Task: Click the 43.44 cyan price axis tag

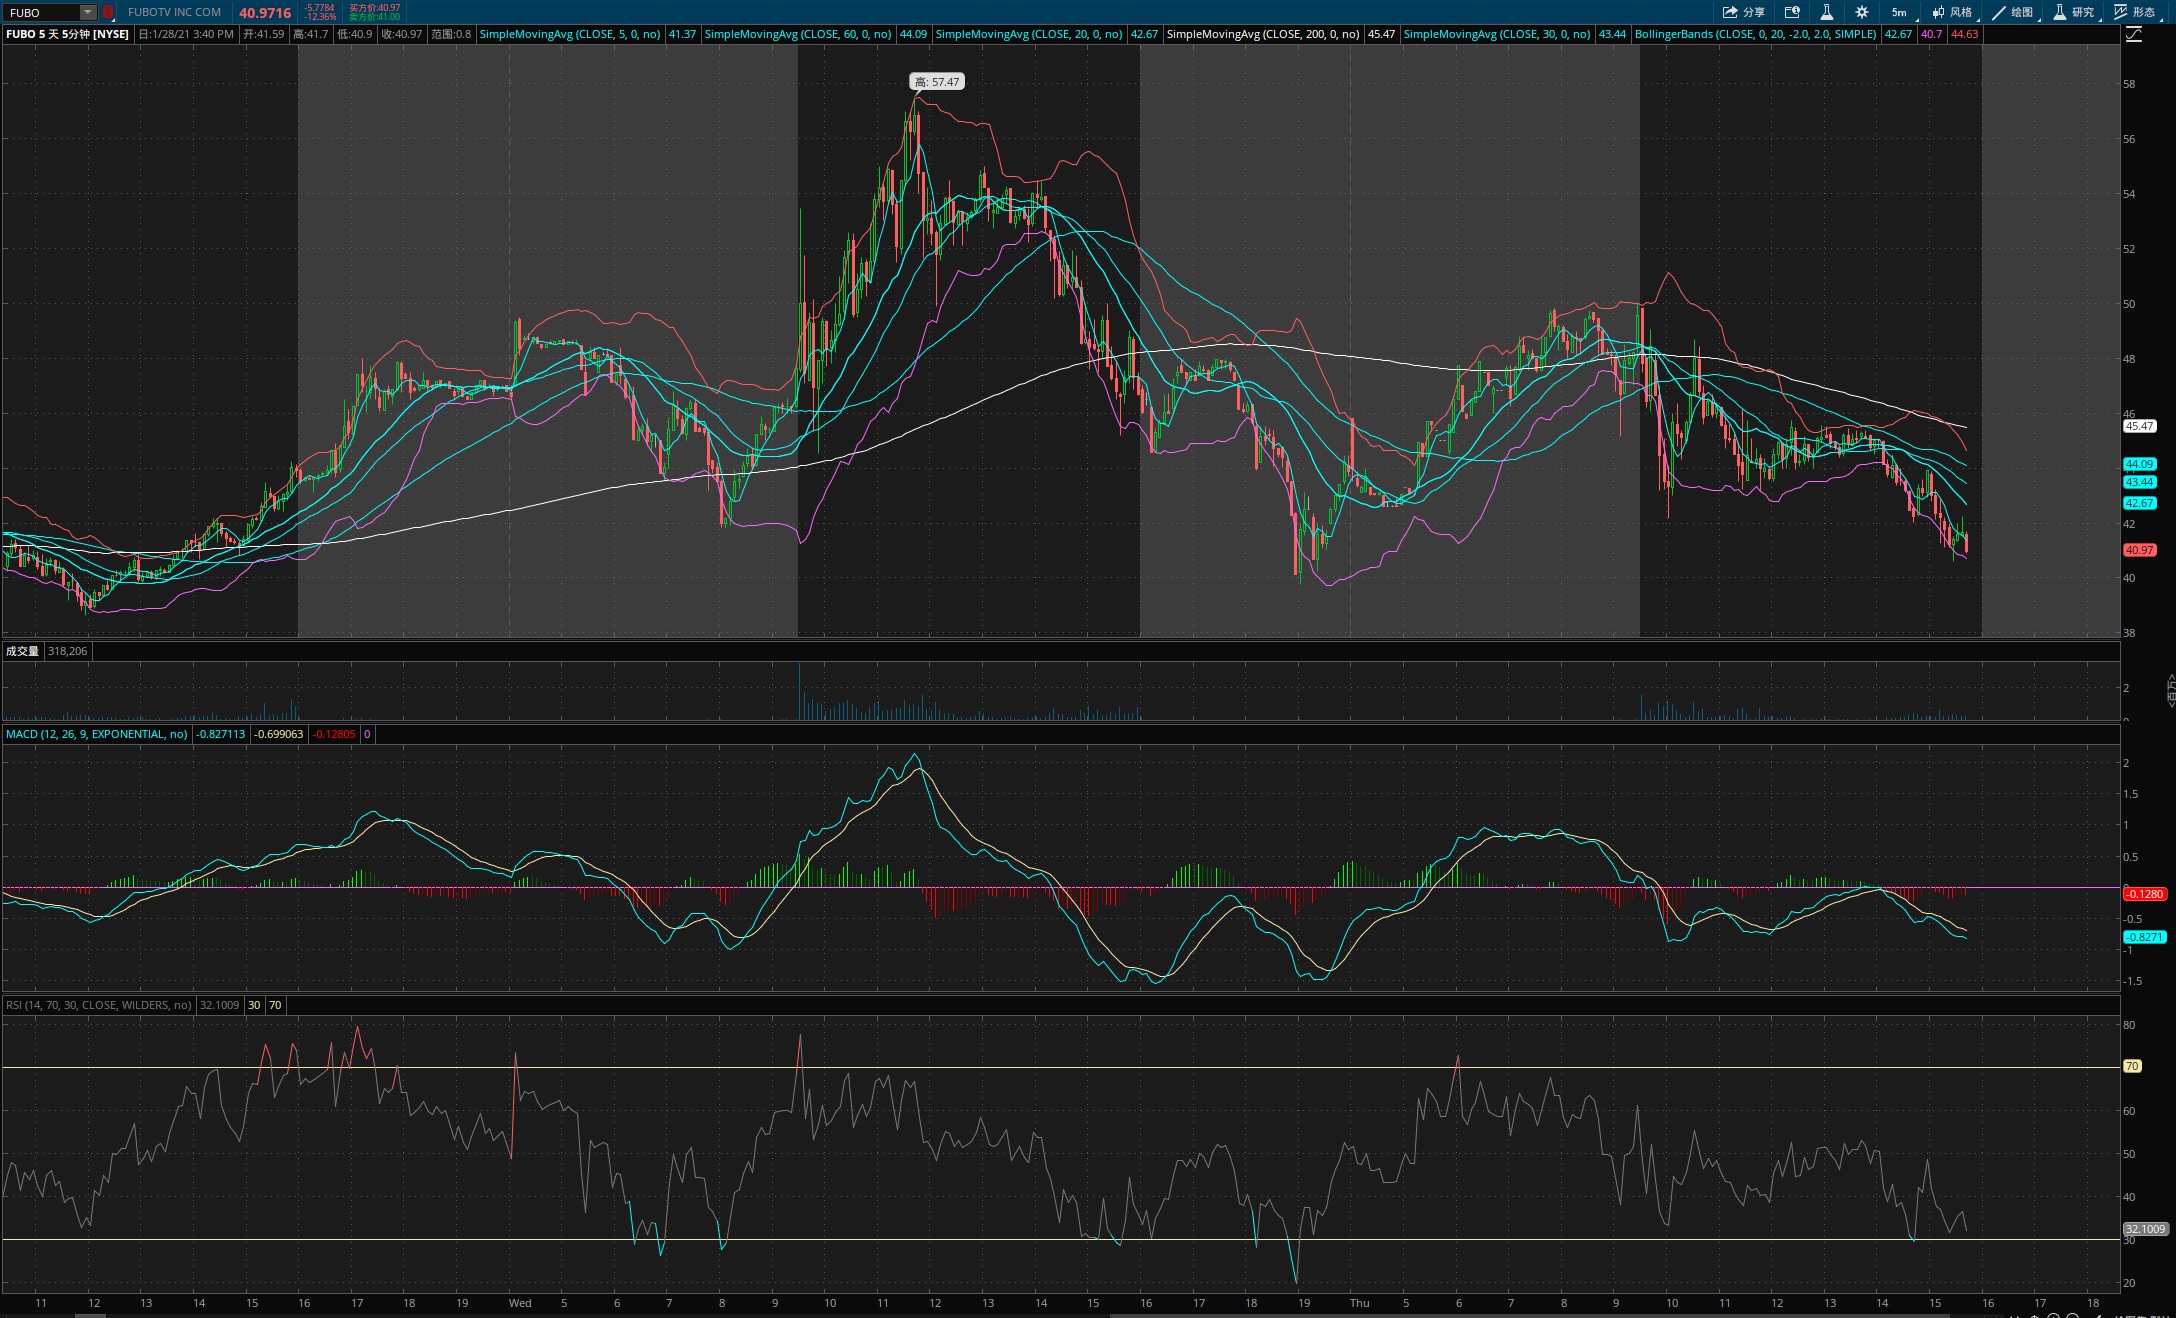Action: [2139, 482]
